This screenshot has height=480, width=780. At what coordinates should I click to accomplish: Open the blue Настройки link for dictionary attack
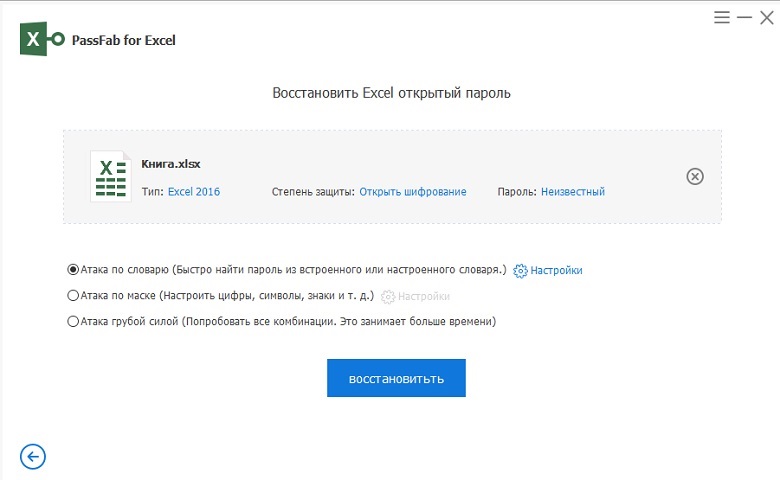point(556,270)
